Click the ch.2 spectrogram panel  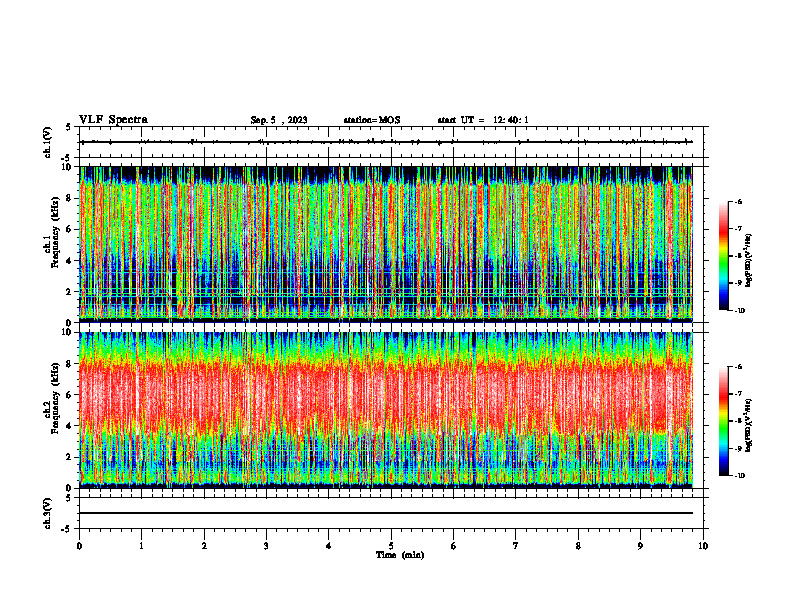[x=386, y=410]
